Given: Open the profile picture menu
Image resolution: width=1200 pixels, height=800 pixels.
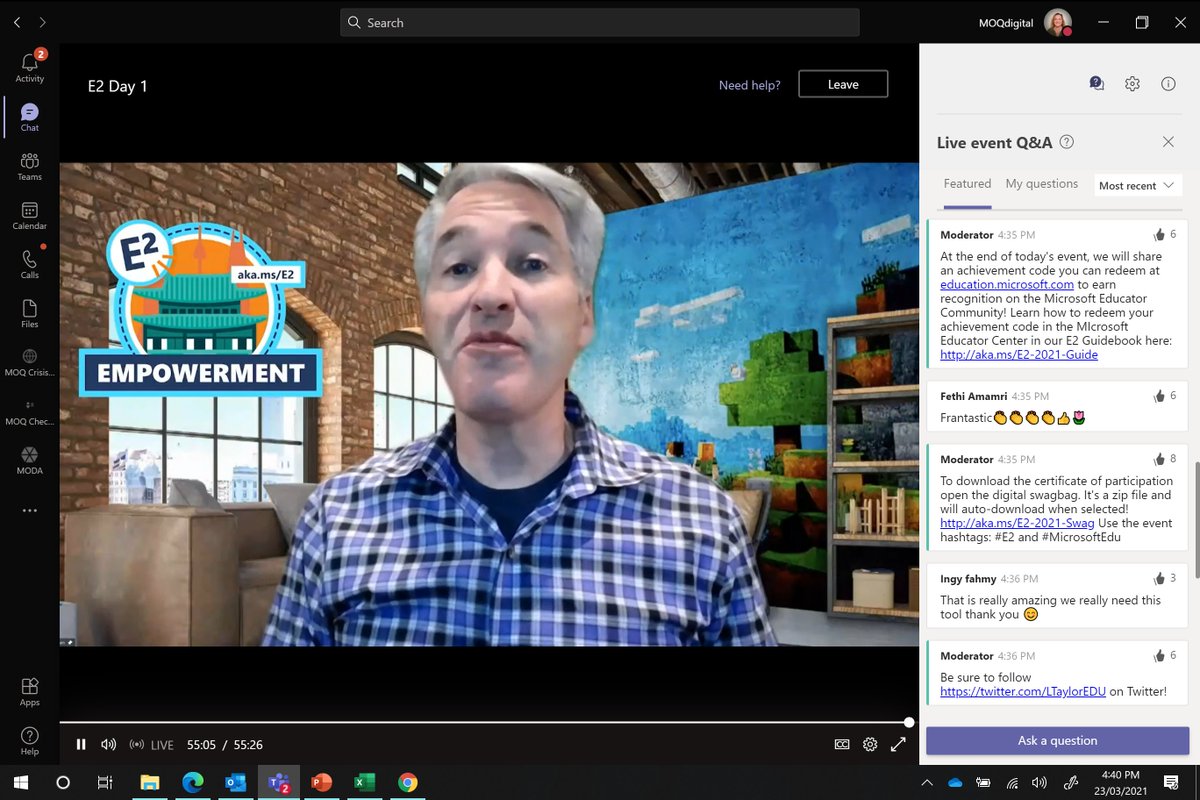Looking at the screenshot, I should coord(1058,22).
